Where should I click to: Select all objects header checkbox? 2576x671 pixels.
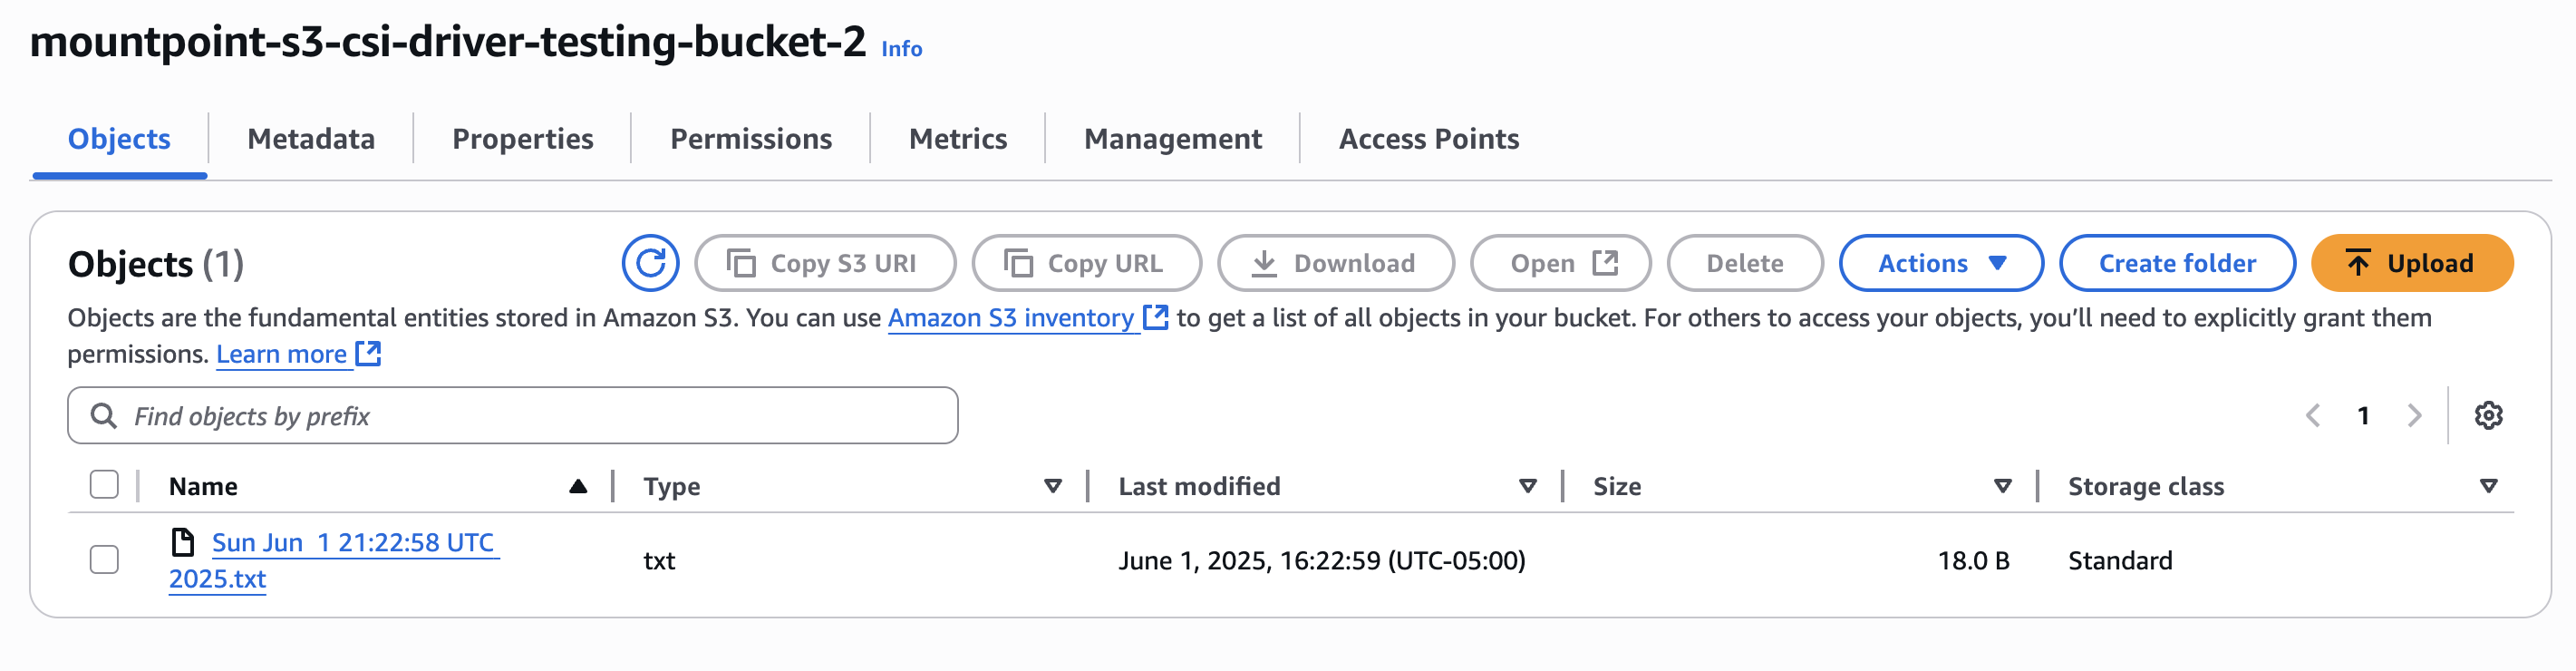[x=104, y=485]
